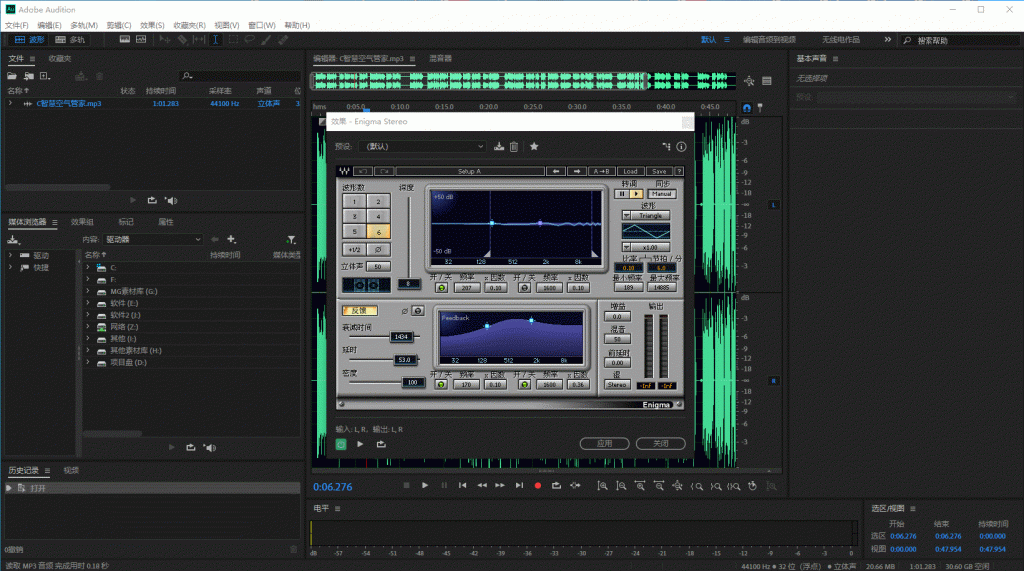The height and width of the screenshot is (571, 1024).
Task: Open File icon in the Files panel
Action: (x=12, y=76)
